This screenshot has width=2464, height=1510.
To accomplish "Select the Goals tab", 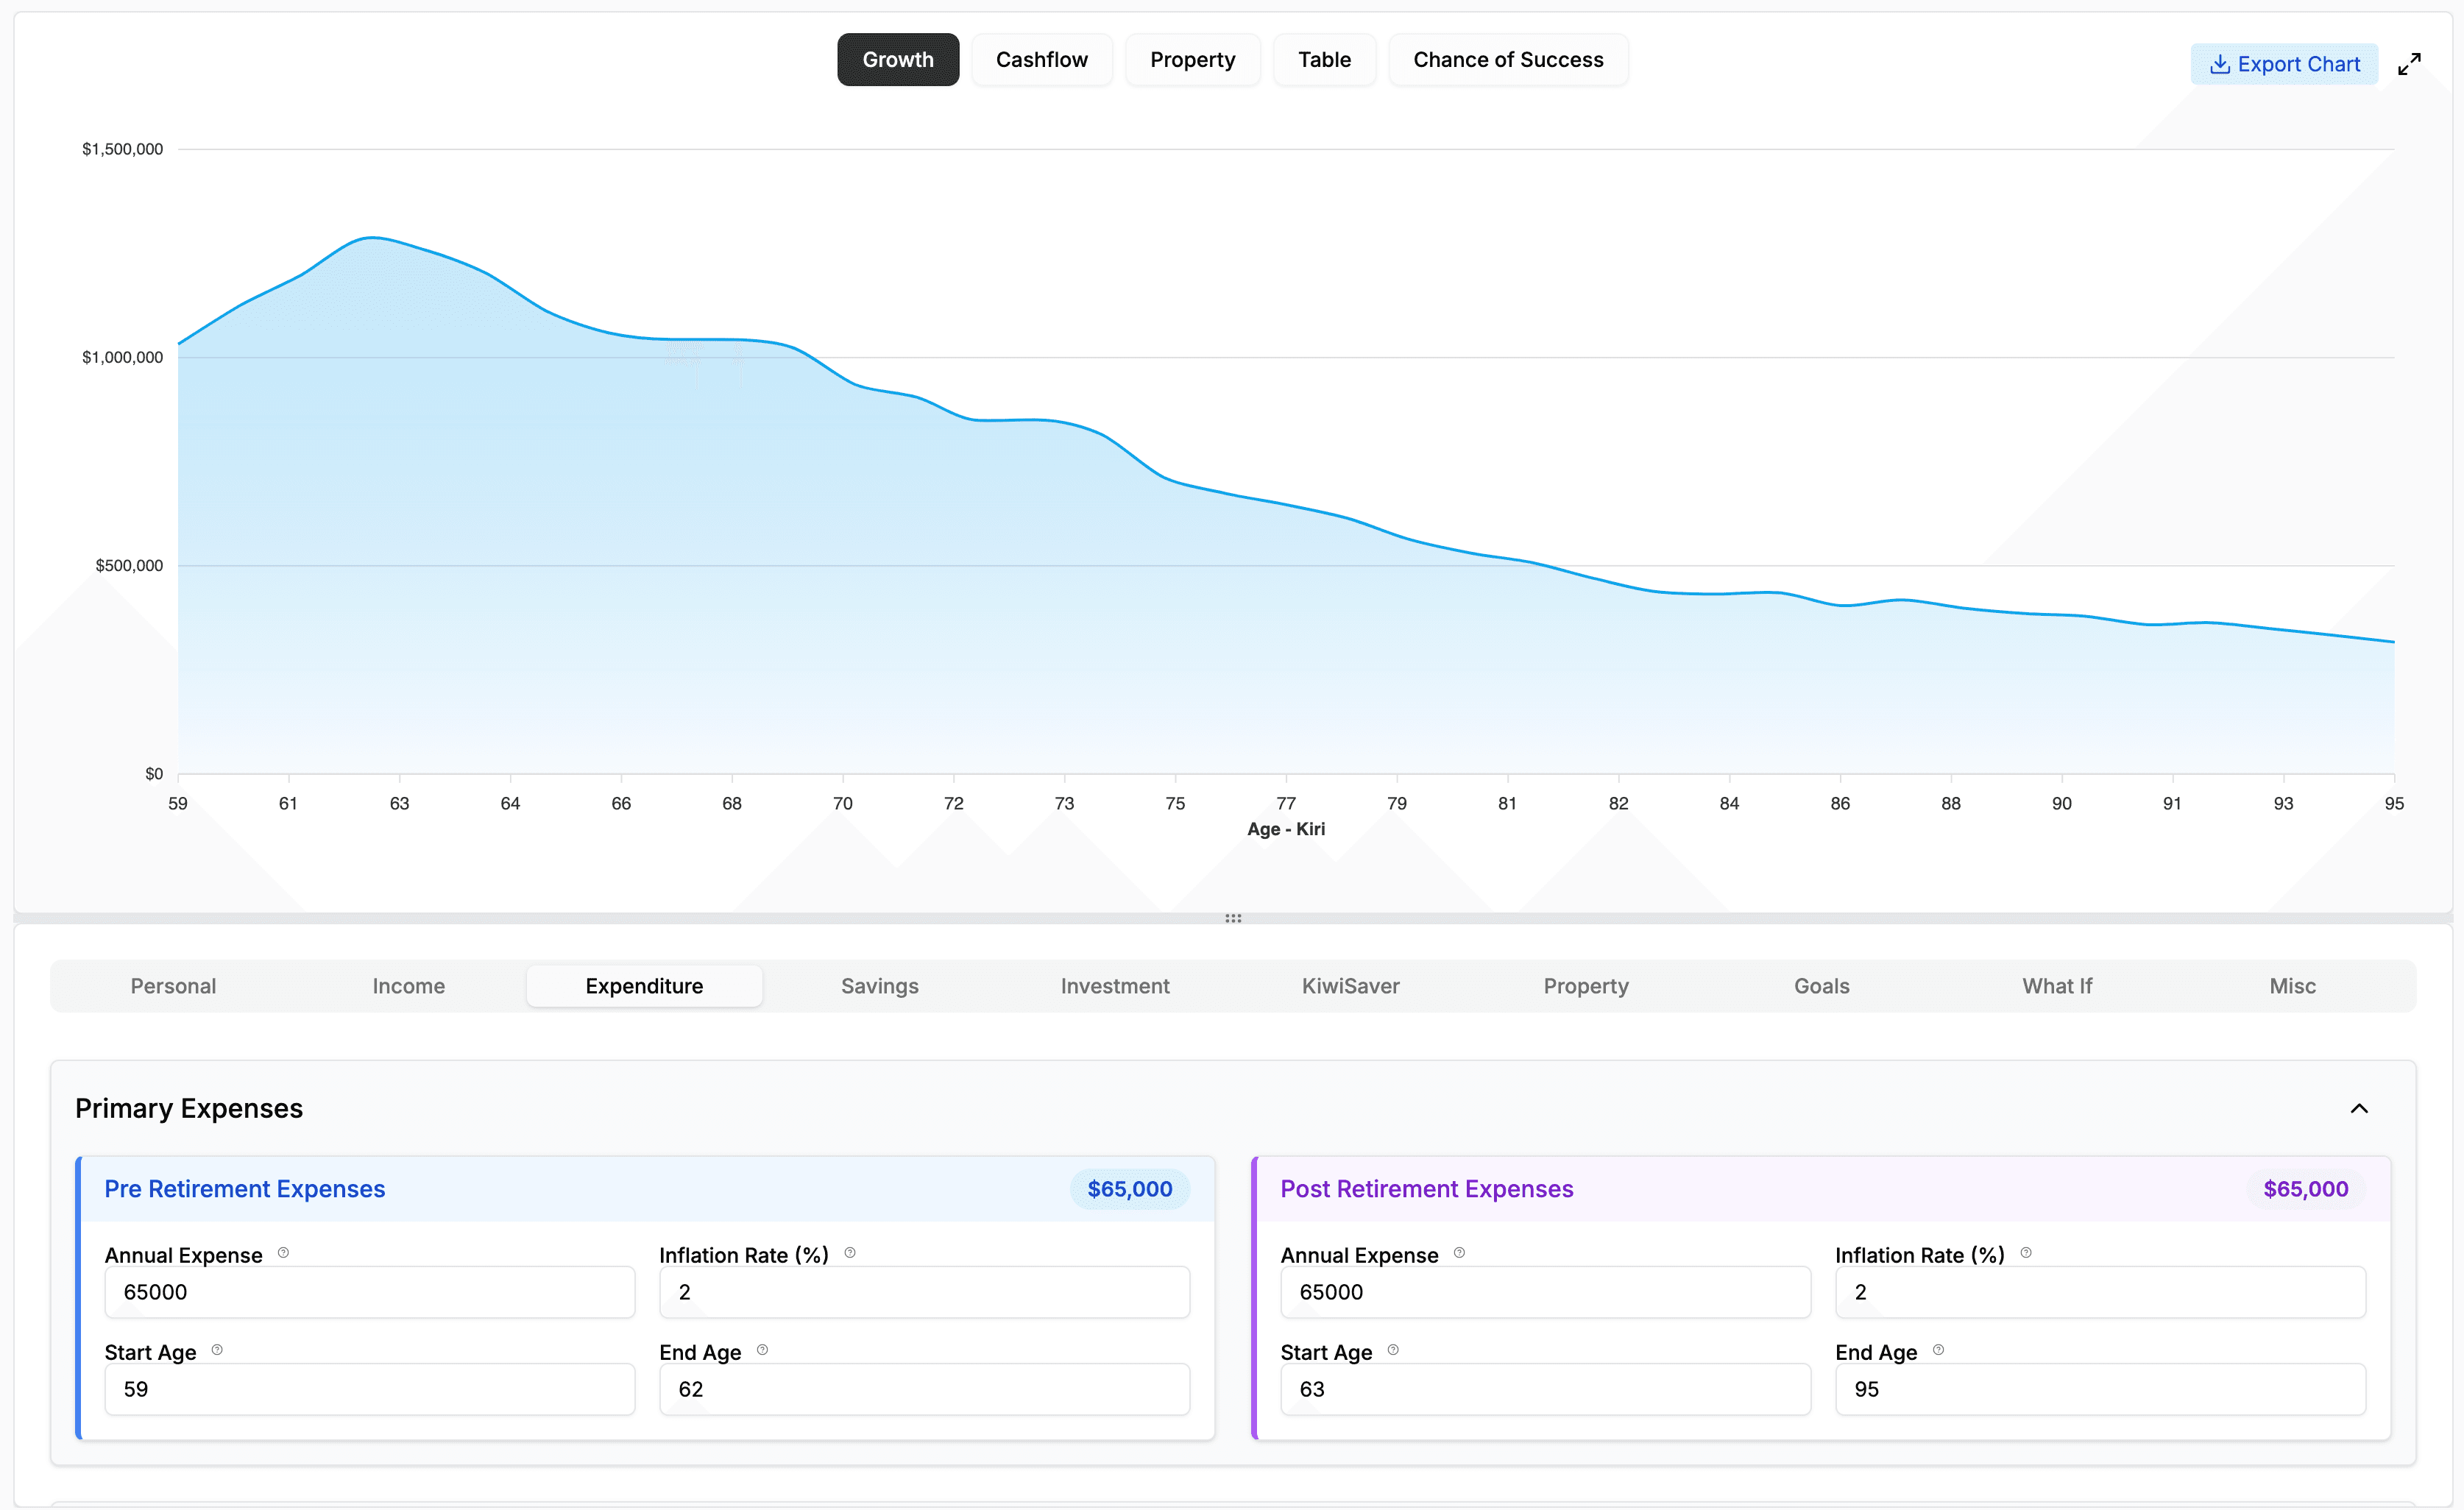I will click(x=1821, y=986).
